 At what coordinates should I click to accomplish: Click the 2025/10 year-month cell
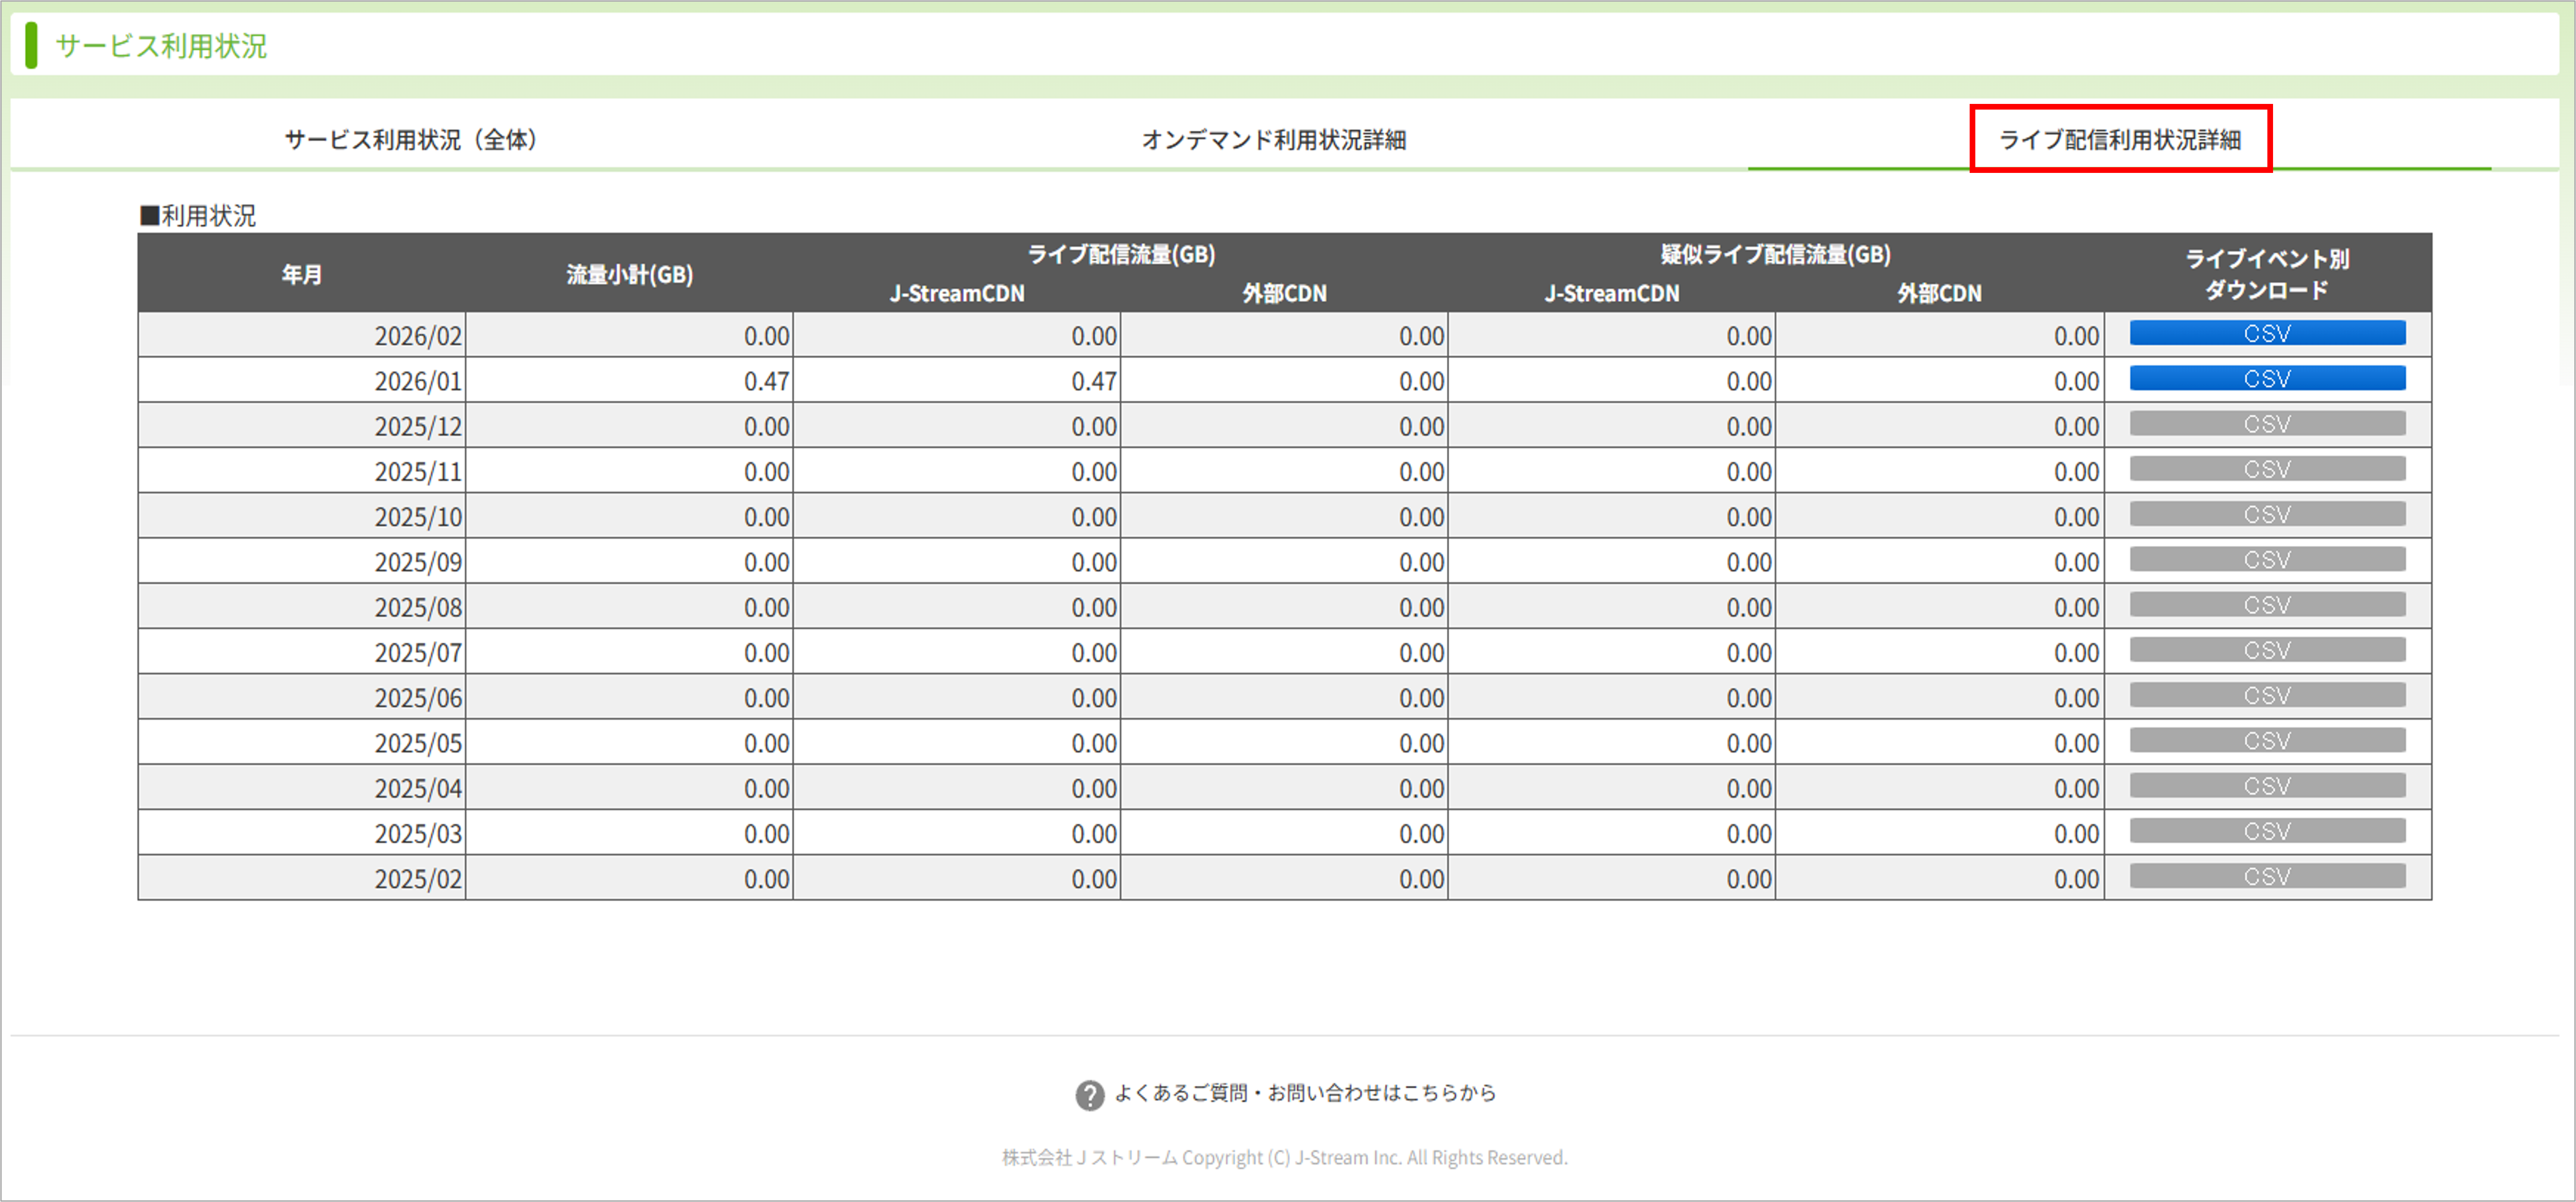coord(302,517)
